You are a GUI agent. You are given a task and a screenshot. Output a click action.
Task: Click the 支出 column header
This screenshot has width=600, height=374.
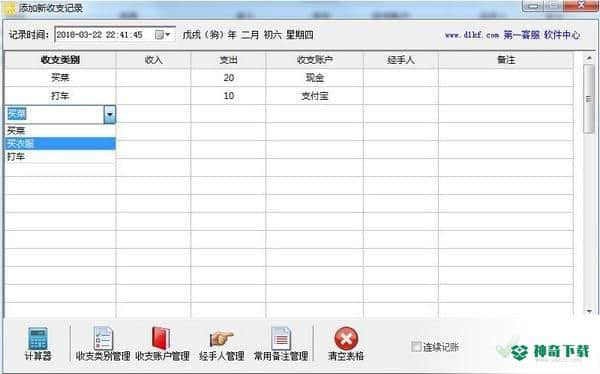[228, 60]
